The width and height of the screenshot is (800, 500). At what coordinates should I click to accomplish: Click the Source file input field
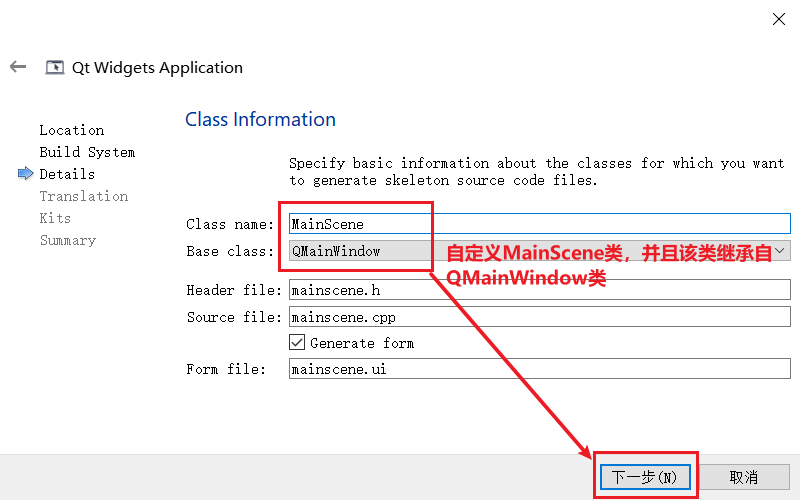pyautogui.click(x=539, y=317)
